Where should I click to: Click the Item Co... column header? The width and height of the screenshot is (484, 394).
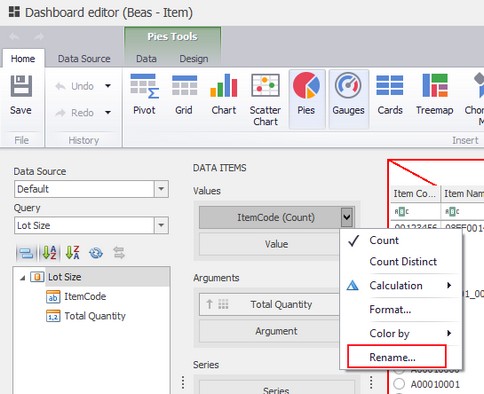tap(415, 194)
